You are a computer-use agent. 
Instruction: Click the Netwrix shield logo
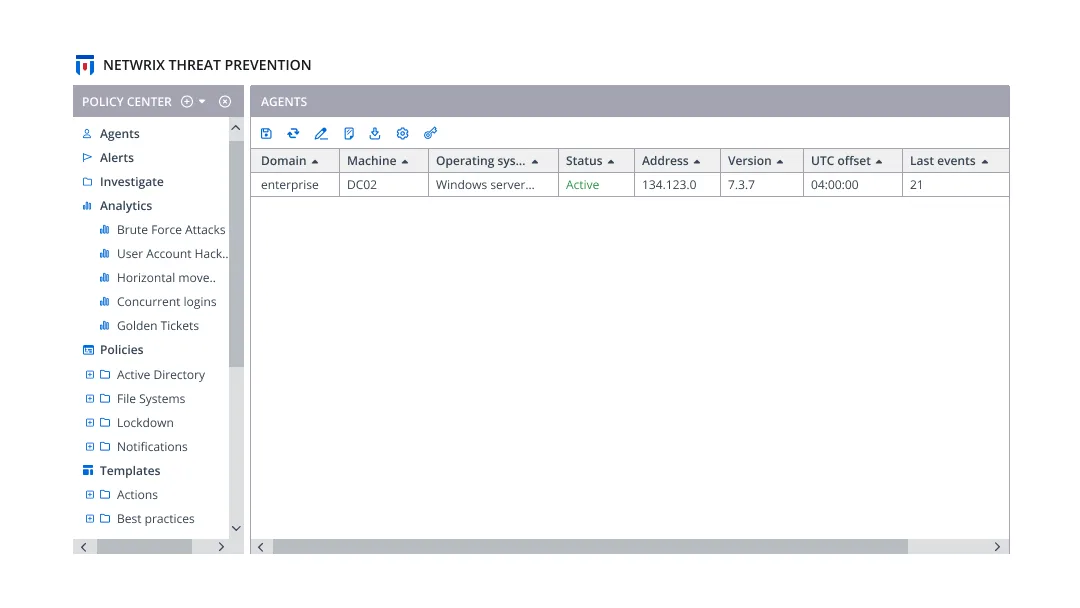pyautogui.click(x=85, y=65)
